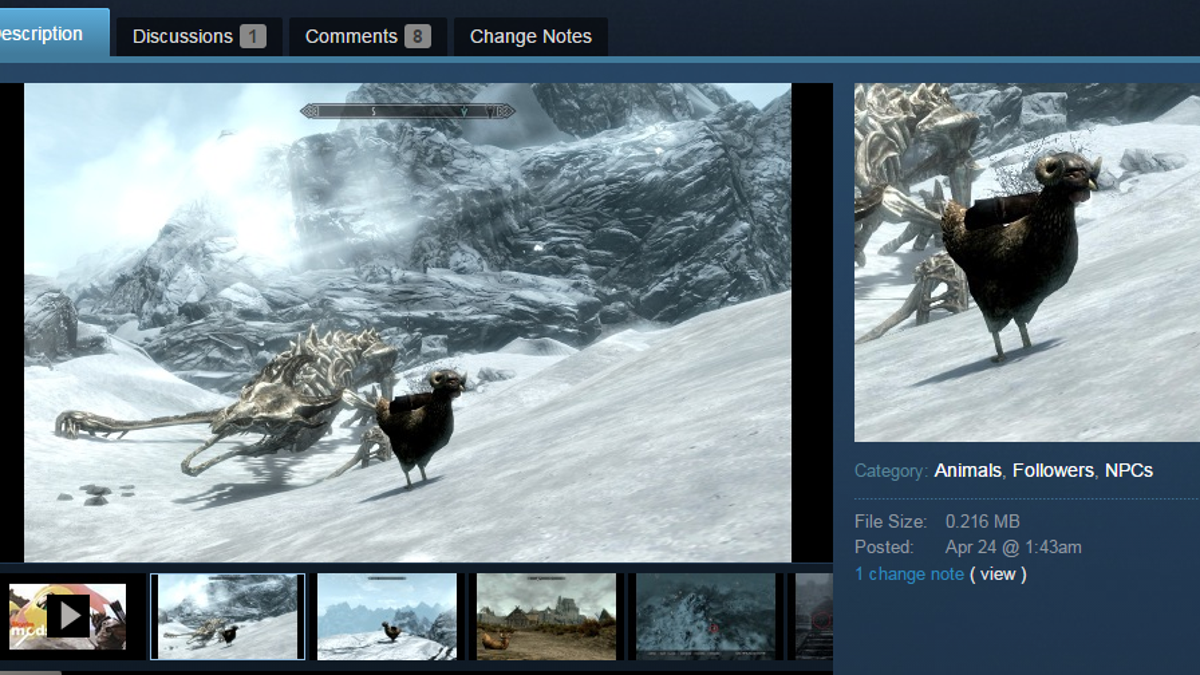Filter by the Animals category
1200x675 pixels.
(x=968, y=470)
